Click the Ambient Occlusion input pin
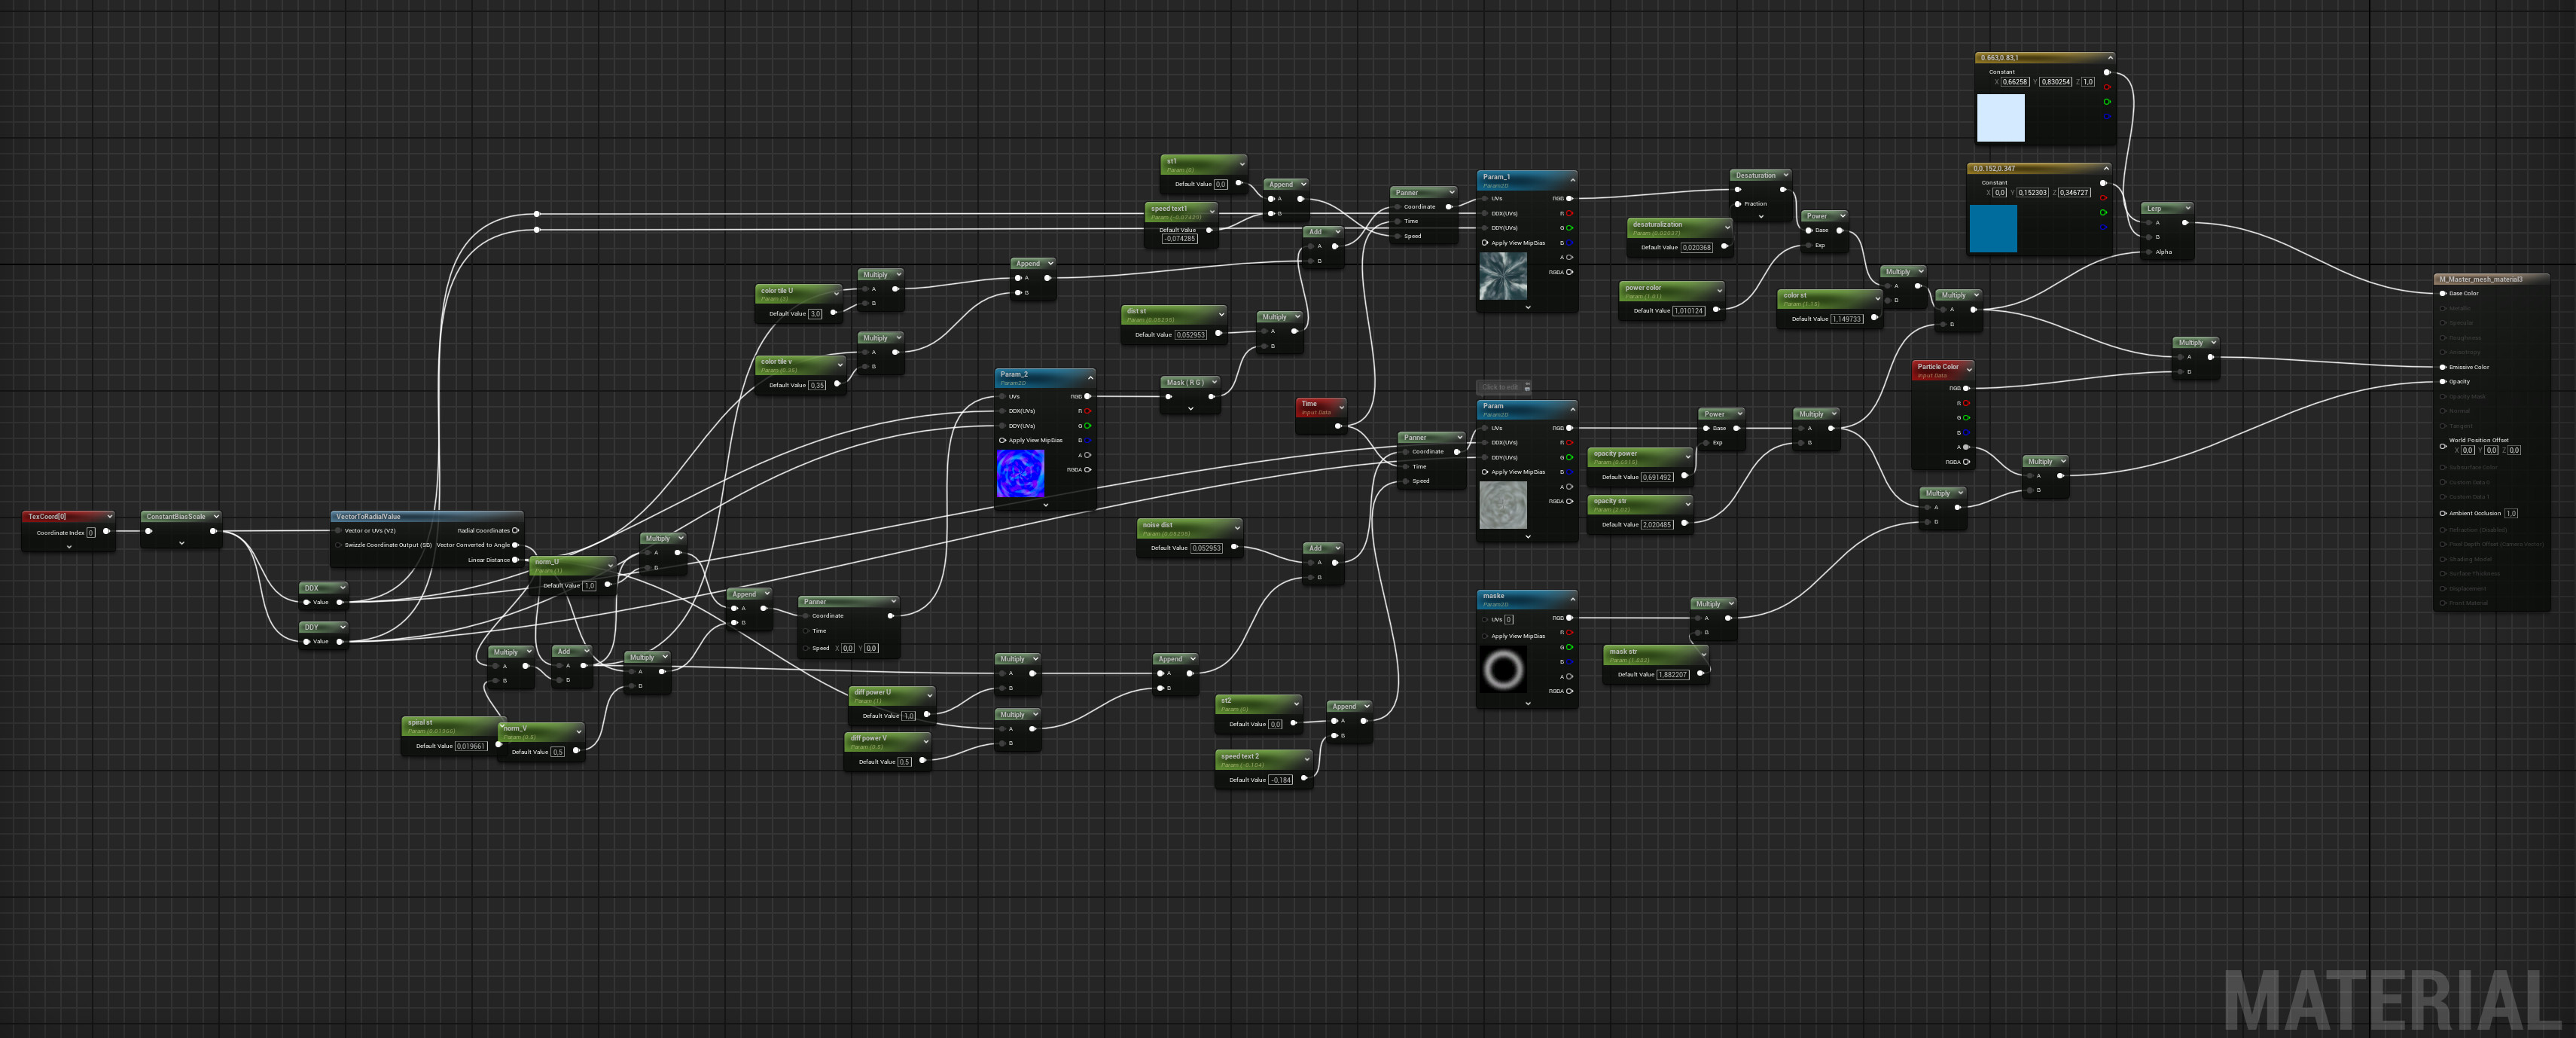Screen dimensions: 2576x1038 (2443, 513)
